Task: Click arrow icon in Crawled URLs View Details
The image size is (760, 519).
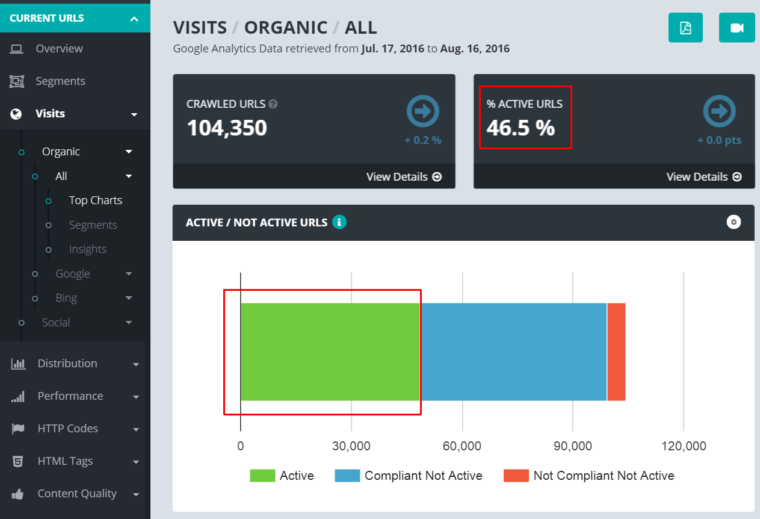Action: coord(437,177)
